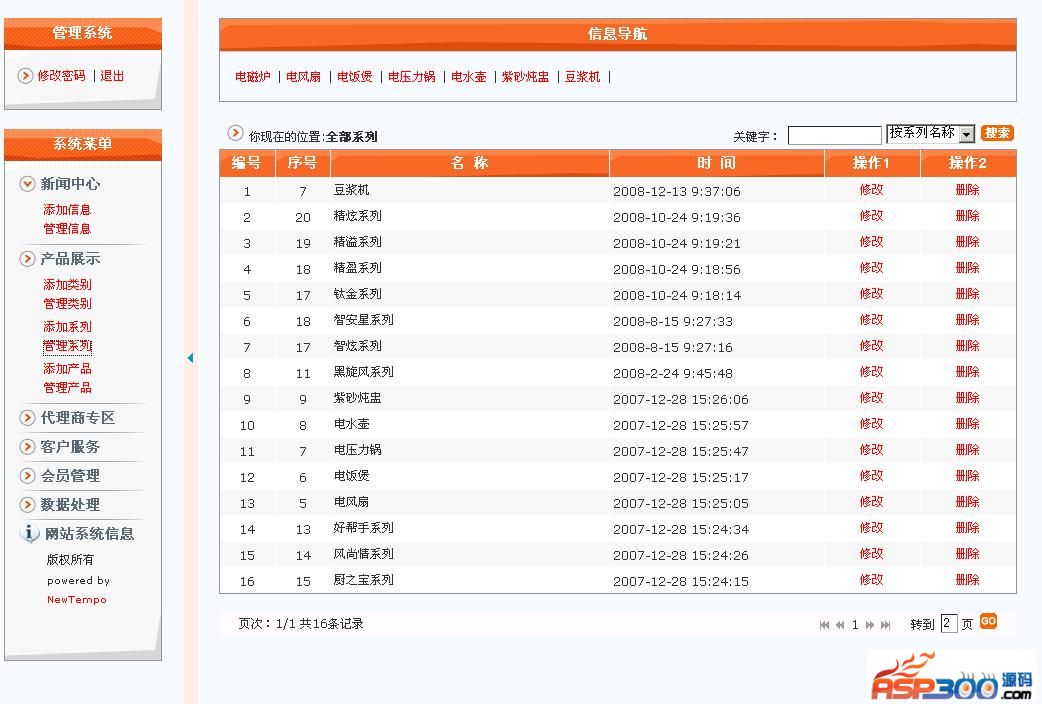Screen dimensions: 1042x704
Task: Select 电水壶 in 信息导航
Action: pyautogui.click(x=469, y=76)
